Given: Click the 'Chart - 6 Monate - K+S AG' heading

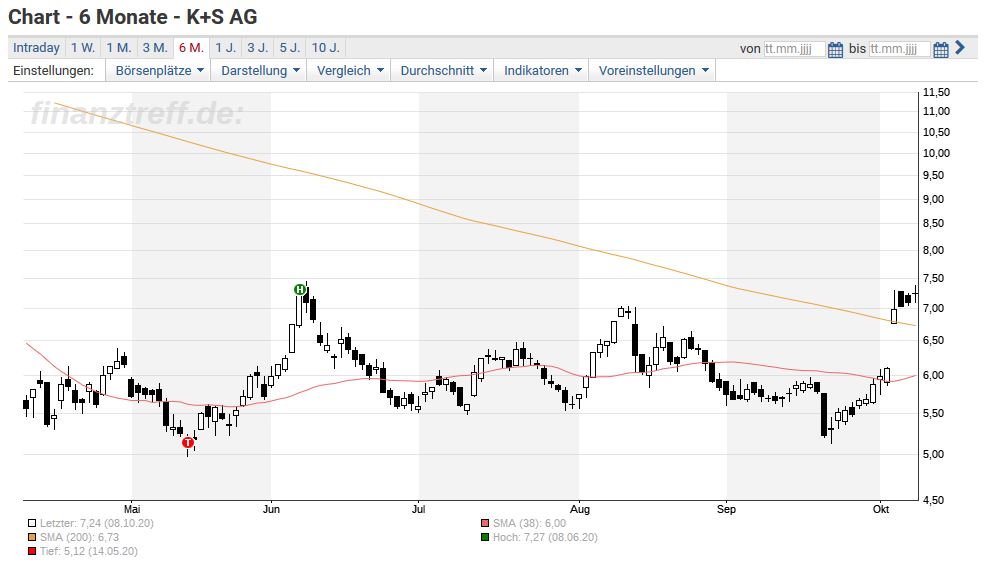Looking at the screenshot, I should point(133,17).
